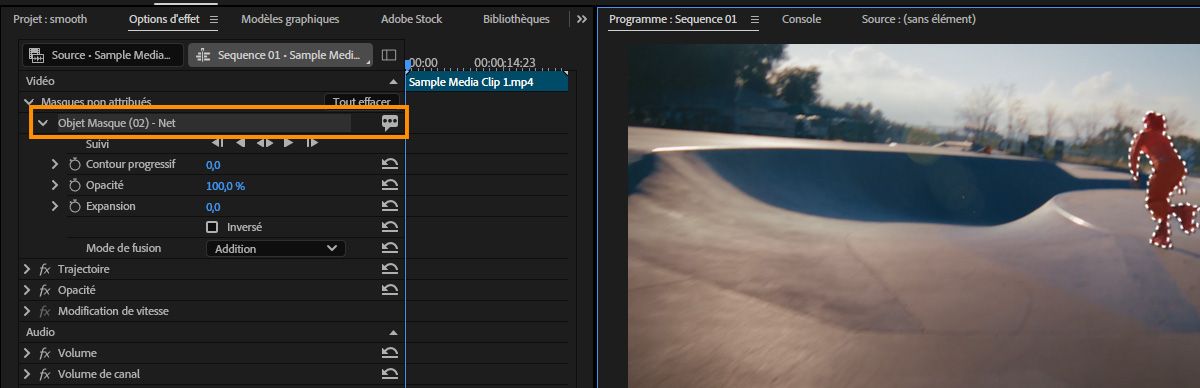Edit Expansion value 0,0
The width and height of the screenshot is (1200, 388).
tap(213, 207)
